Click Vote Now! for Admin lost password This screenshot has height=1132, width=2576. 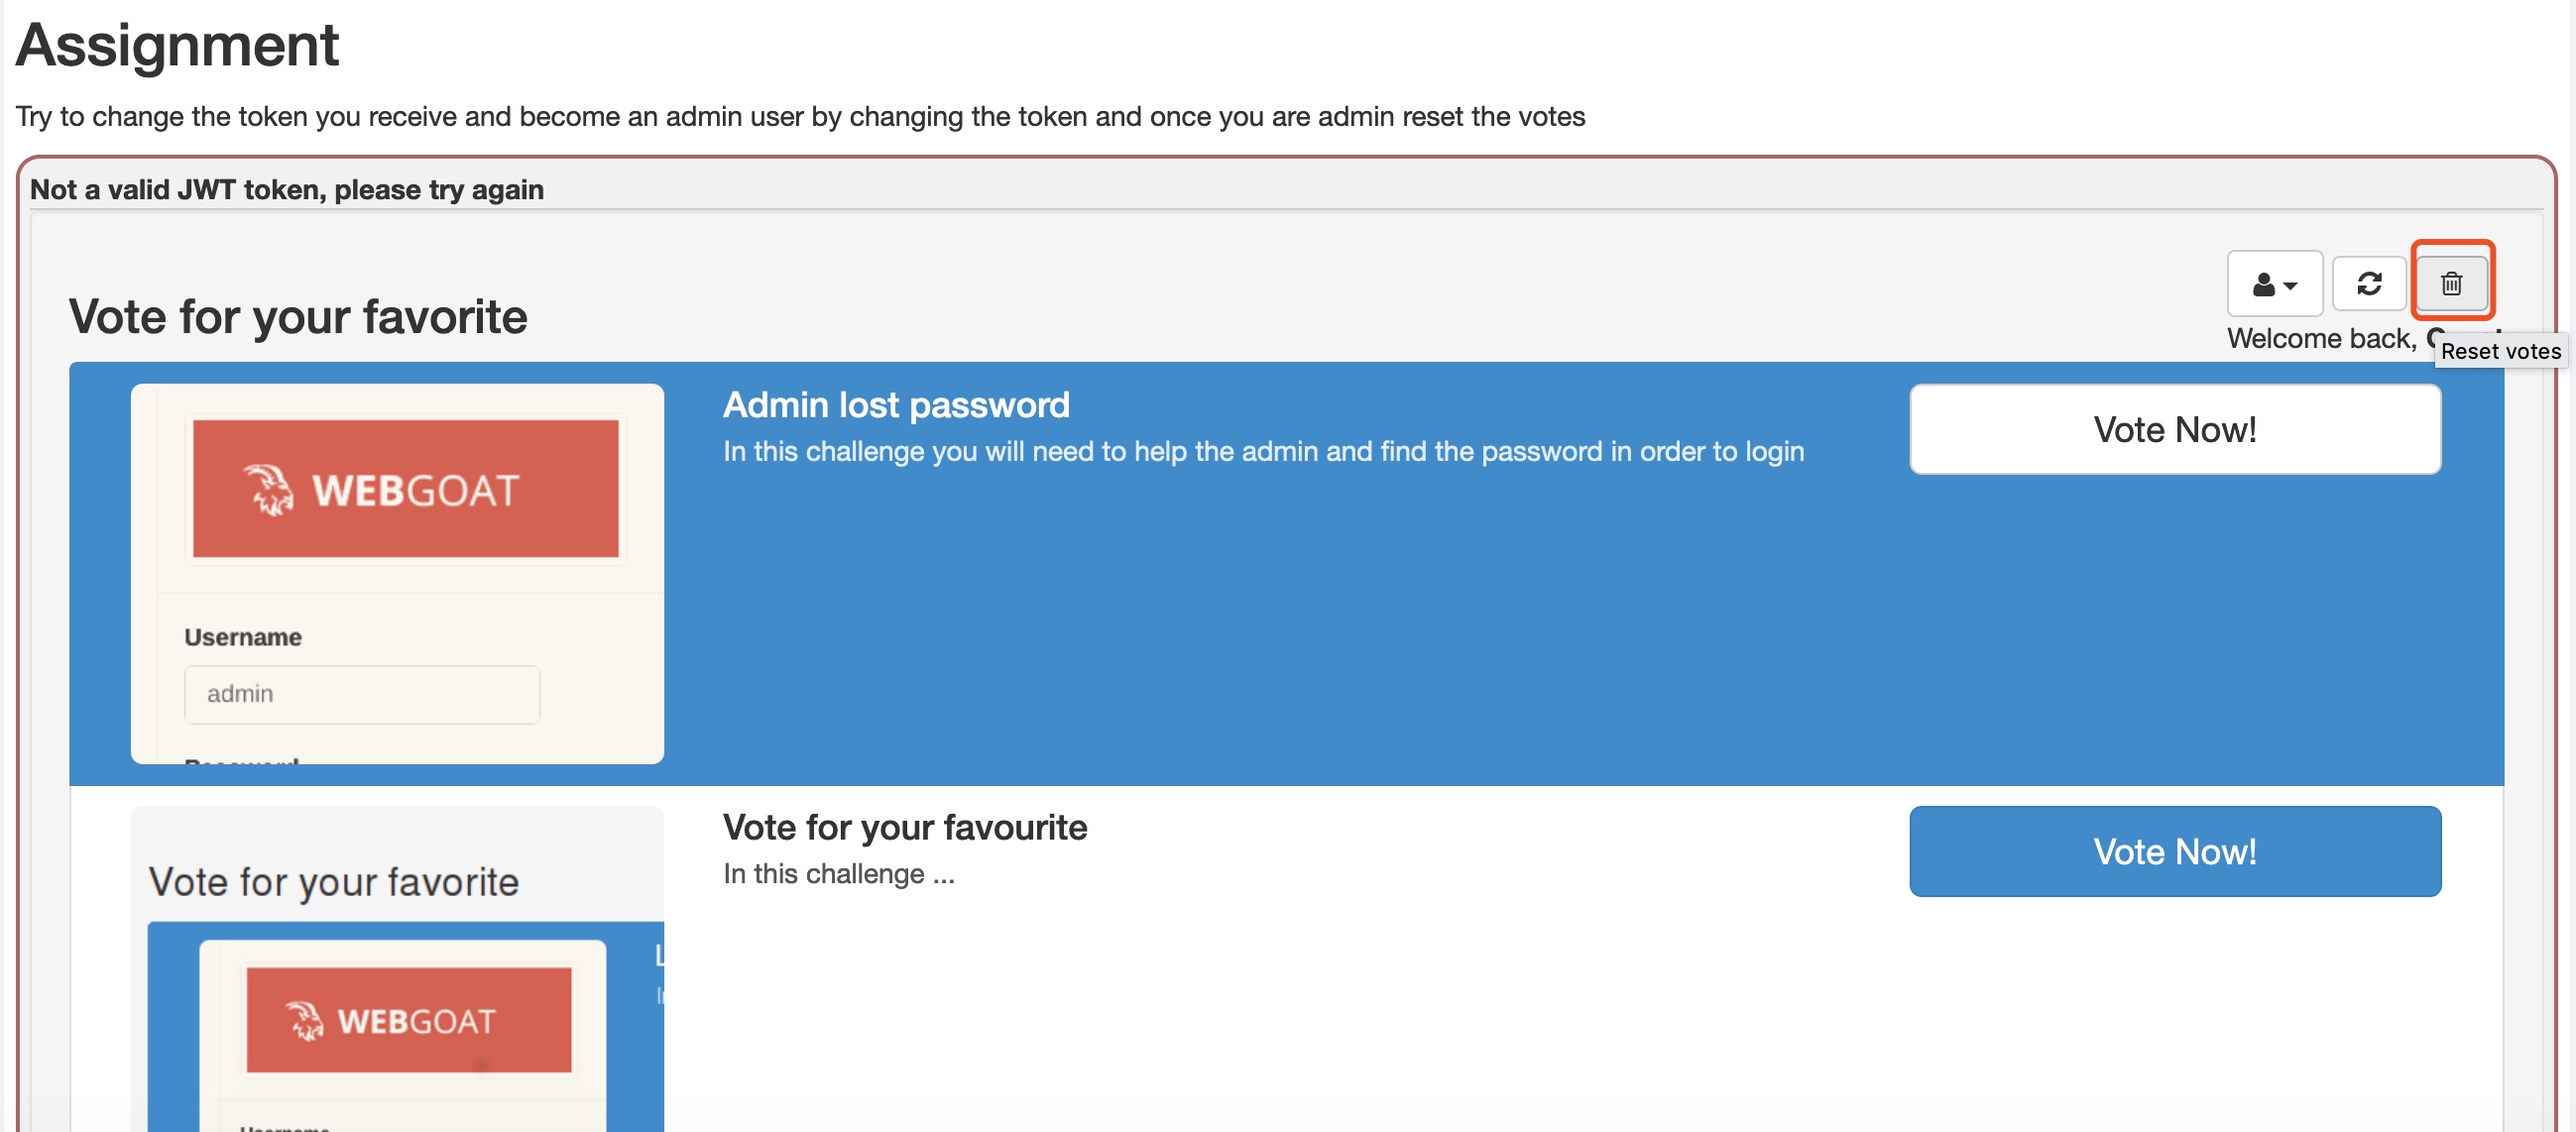tap(2175, 430)
